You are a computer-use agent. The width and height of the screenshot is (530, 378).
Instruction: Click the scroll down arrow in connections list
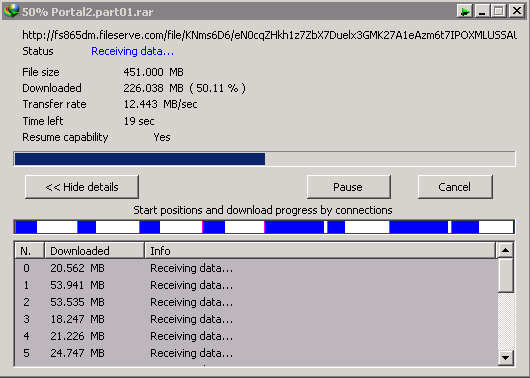(506, 357)
